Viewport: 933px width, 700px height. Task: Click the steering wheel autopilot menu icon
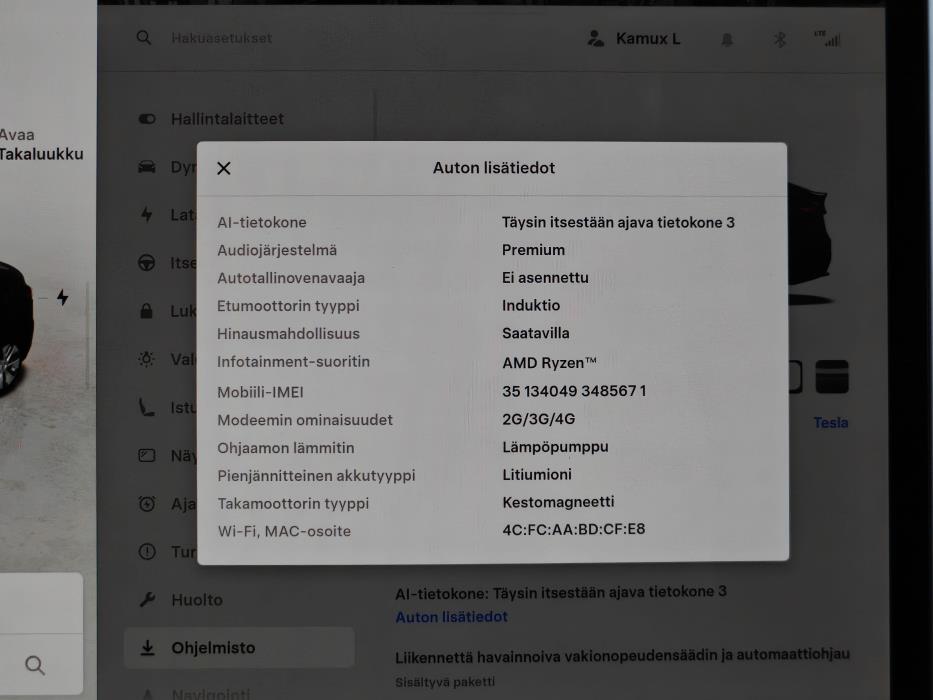tap(146, 262)
